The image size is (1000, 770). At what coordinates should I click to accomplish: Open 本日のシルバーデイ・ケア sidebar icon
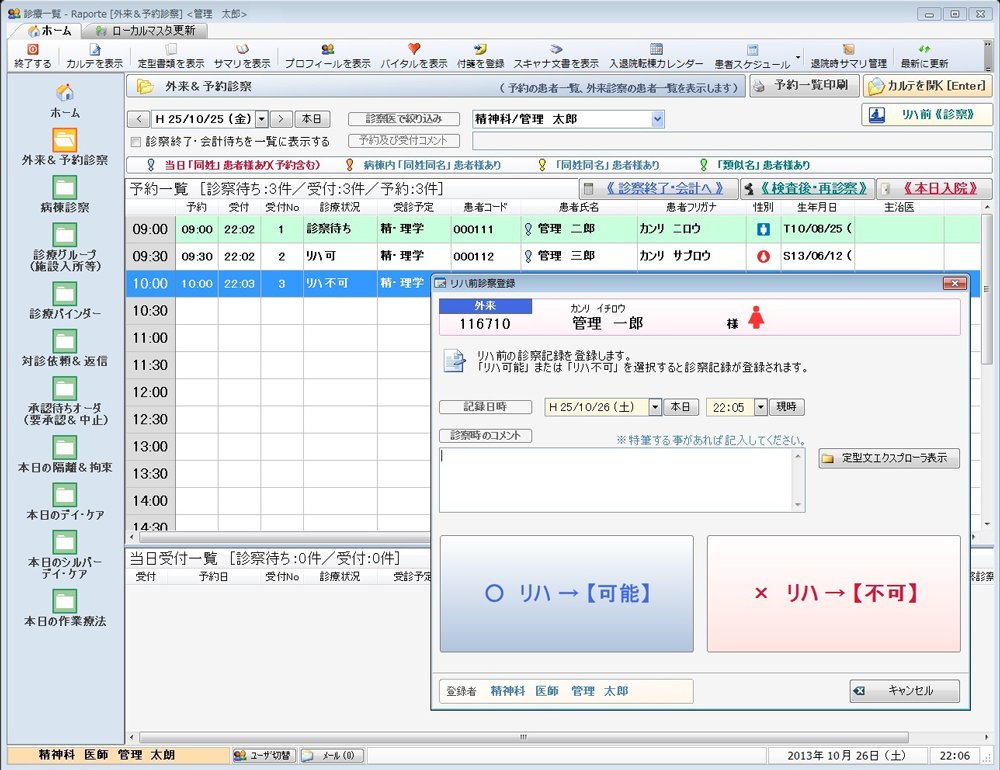tap(64, 542)
